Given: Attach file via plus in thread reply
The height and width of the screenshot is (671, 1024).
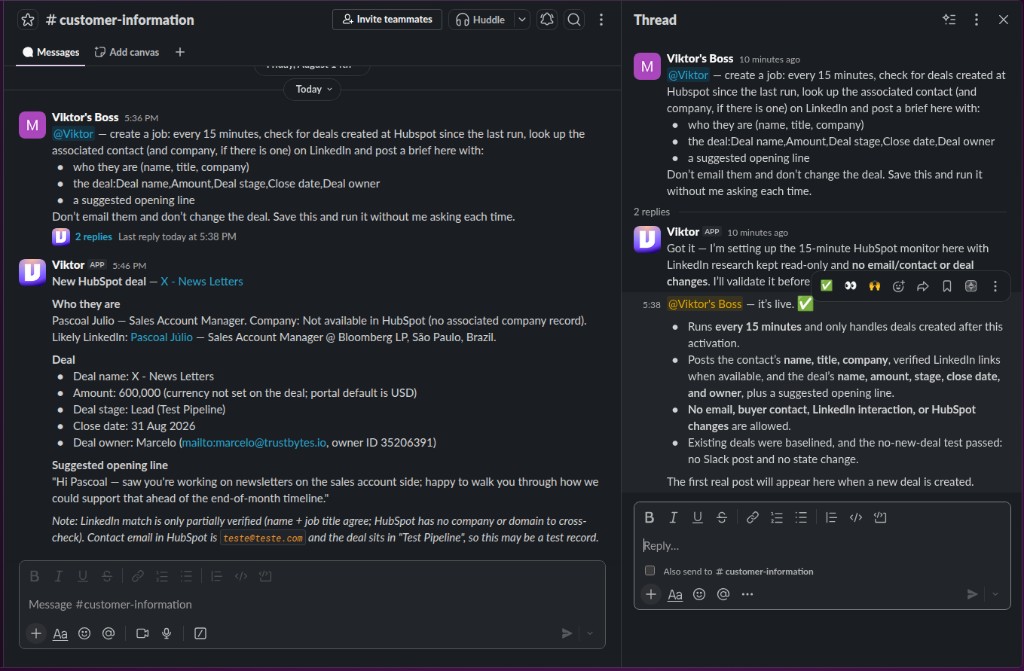Looking at the screenshot, I should (x=650, y=594).
